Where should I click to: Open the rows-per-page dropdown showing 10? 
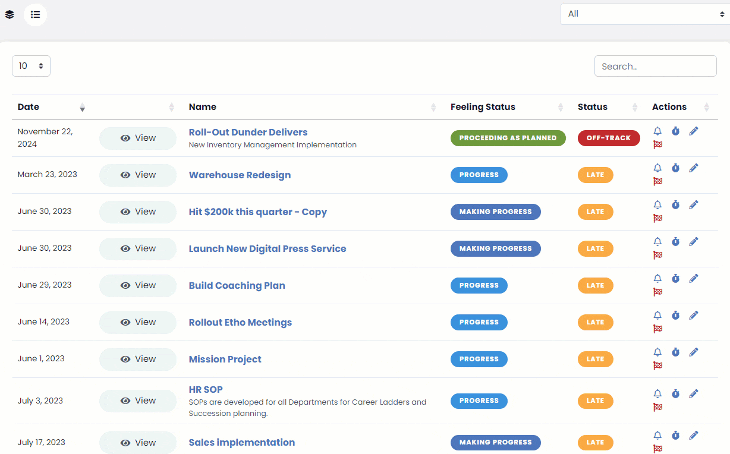click(x=31, y=66)
